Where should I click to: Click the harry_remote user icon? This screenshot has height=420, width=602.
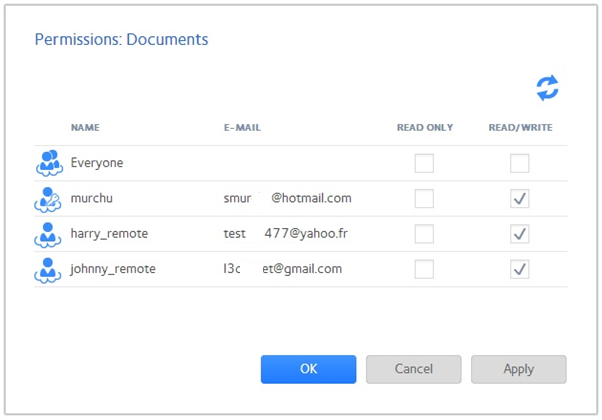pyautogui.click(x=48, y=234)
